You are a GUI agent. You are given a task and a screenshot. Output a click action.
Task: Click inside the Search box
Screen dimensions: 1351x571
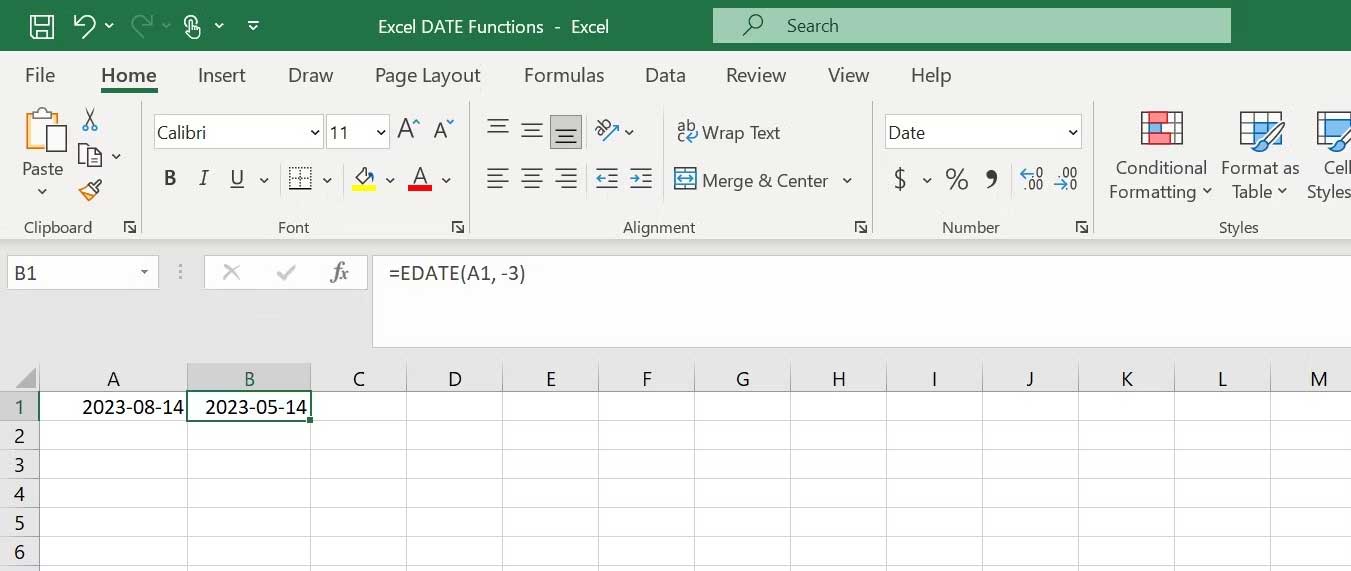click(970, 26)
